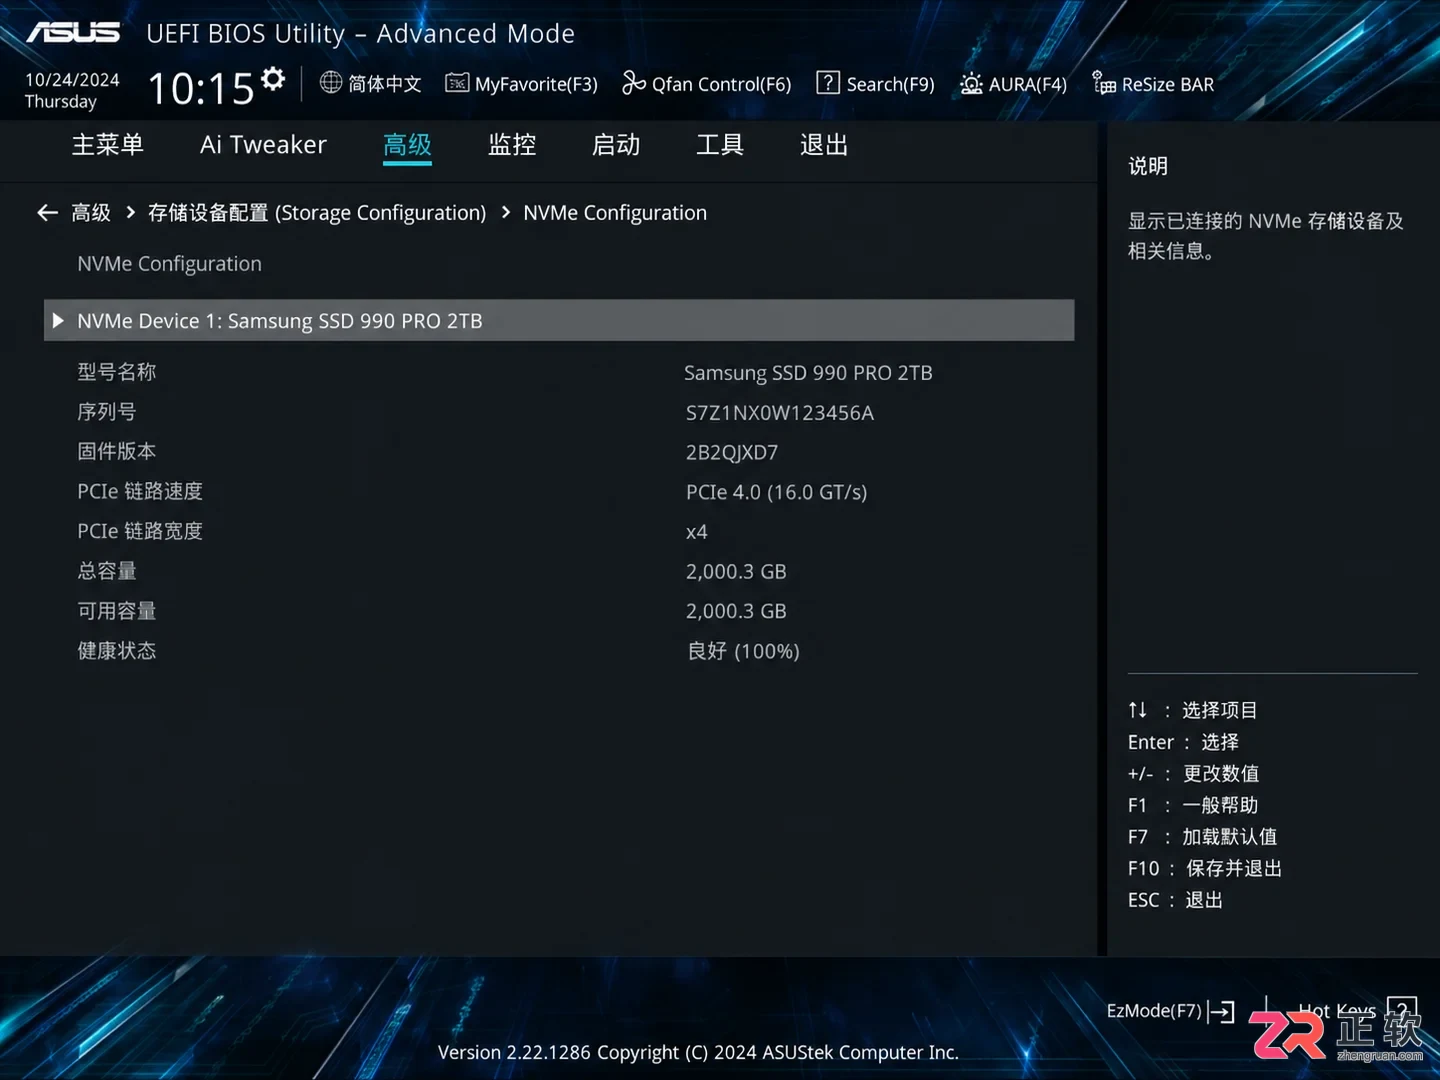Click the 10:15 clock display

[x=201, y=88]
